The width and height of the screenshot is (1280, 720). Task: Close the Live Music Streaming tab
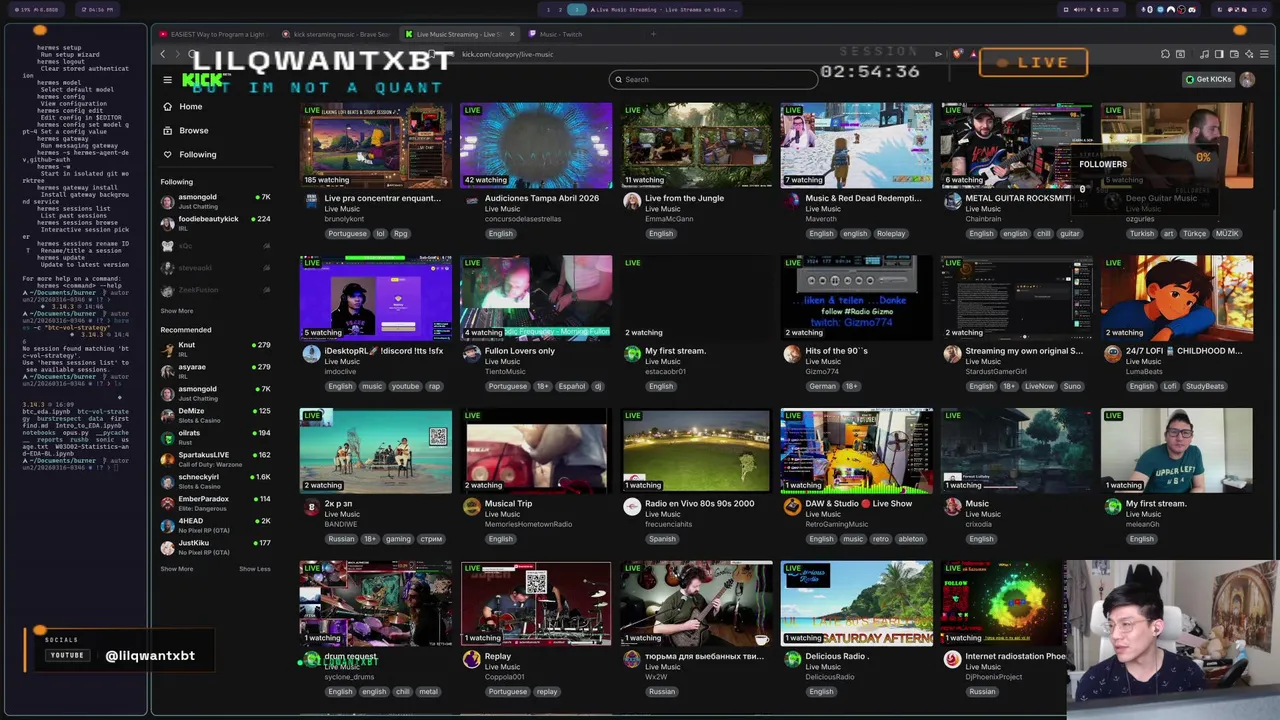pos(512,34)
